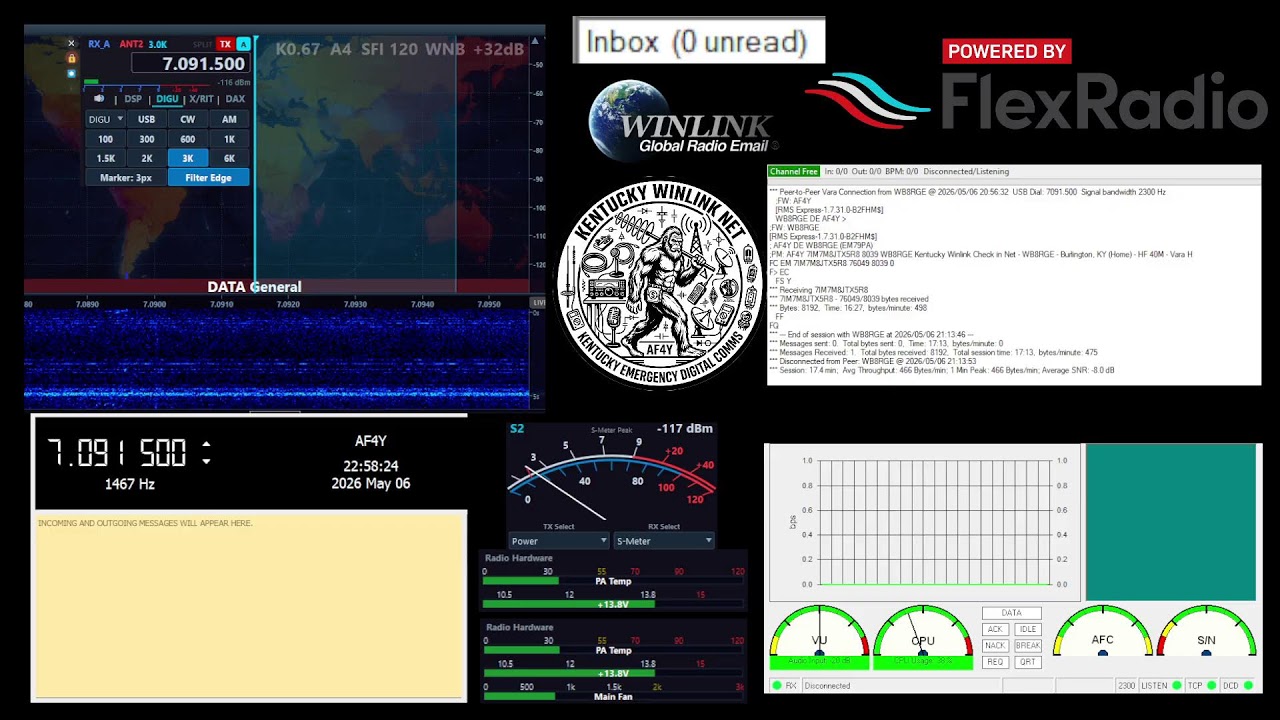Click the incoming and outgoing messages area
1280x720 pixels.
coord(251,604)
